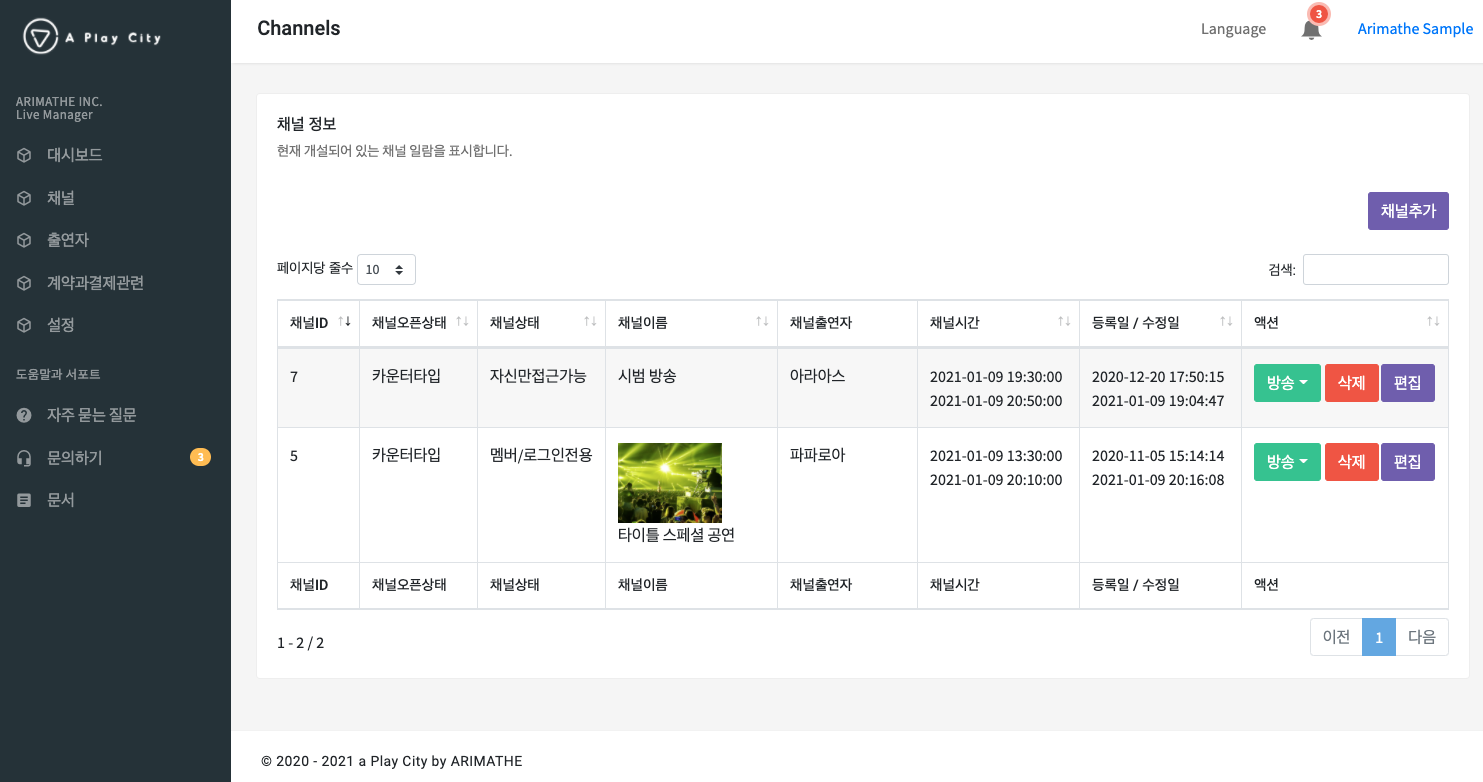1483x782 pixels.
Task: Click the 문서 document icon
Action: [24, 500]
